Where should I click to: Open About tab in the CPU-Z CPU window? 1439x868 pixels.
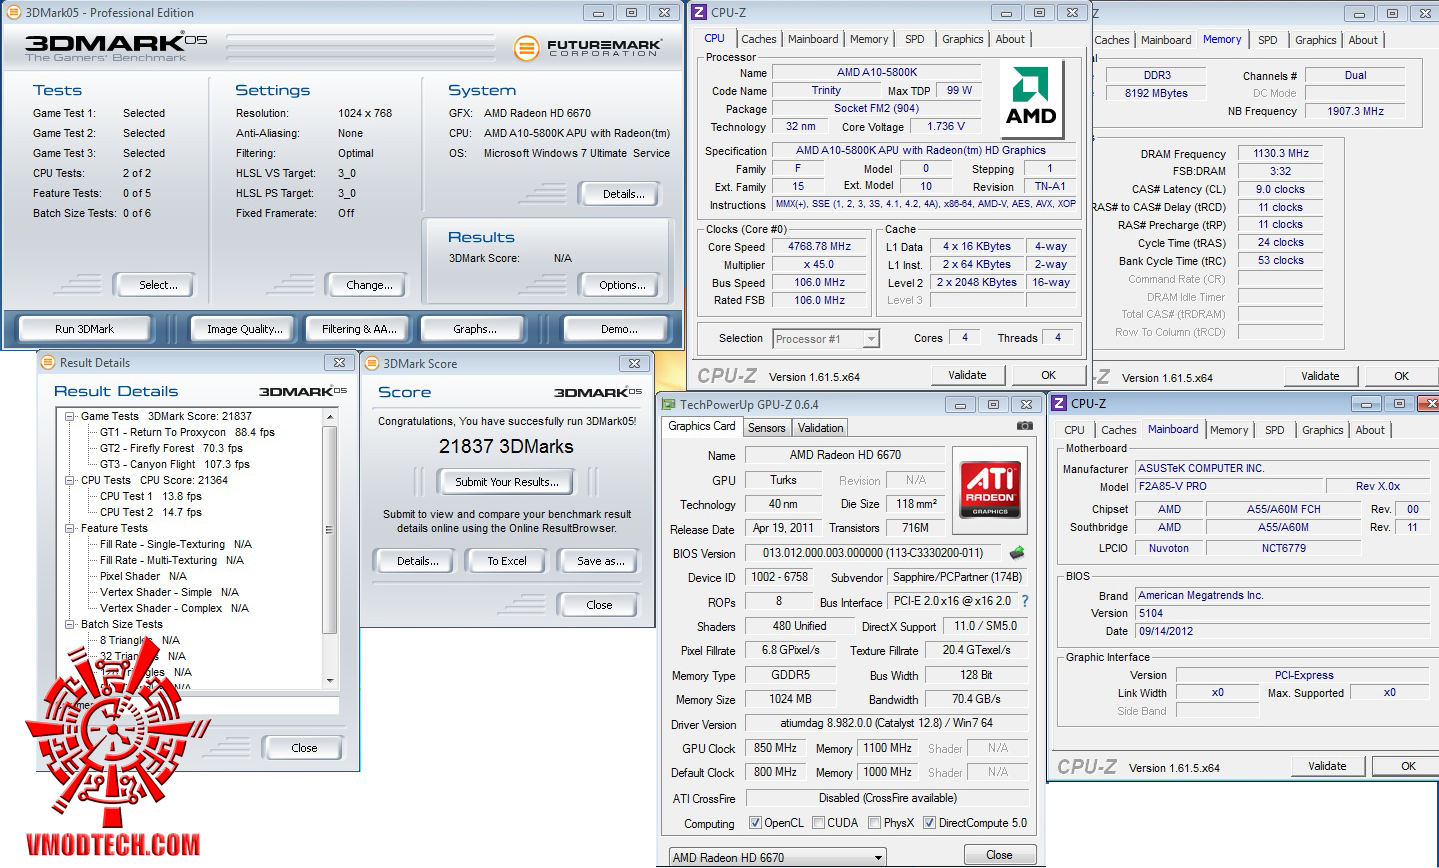coord(1010,39)
